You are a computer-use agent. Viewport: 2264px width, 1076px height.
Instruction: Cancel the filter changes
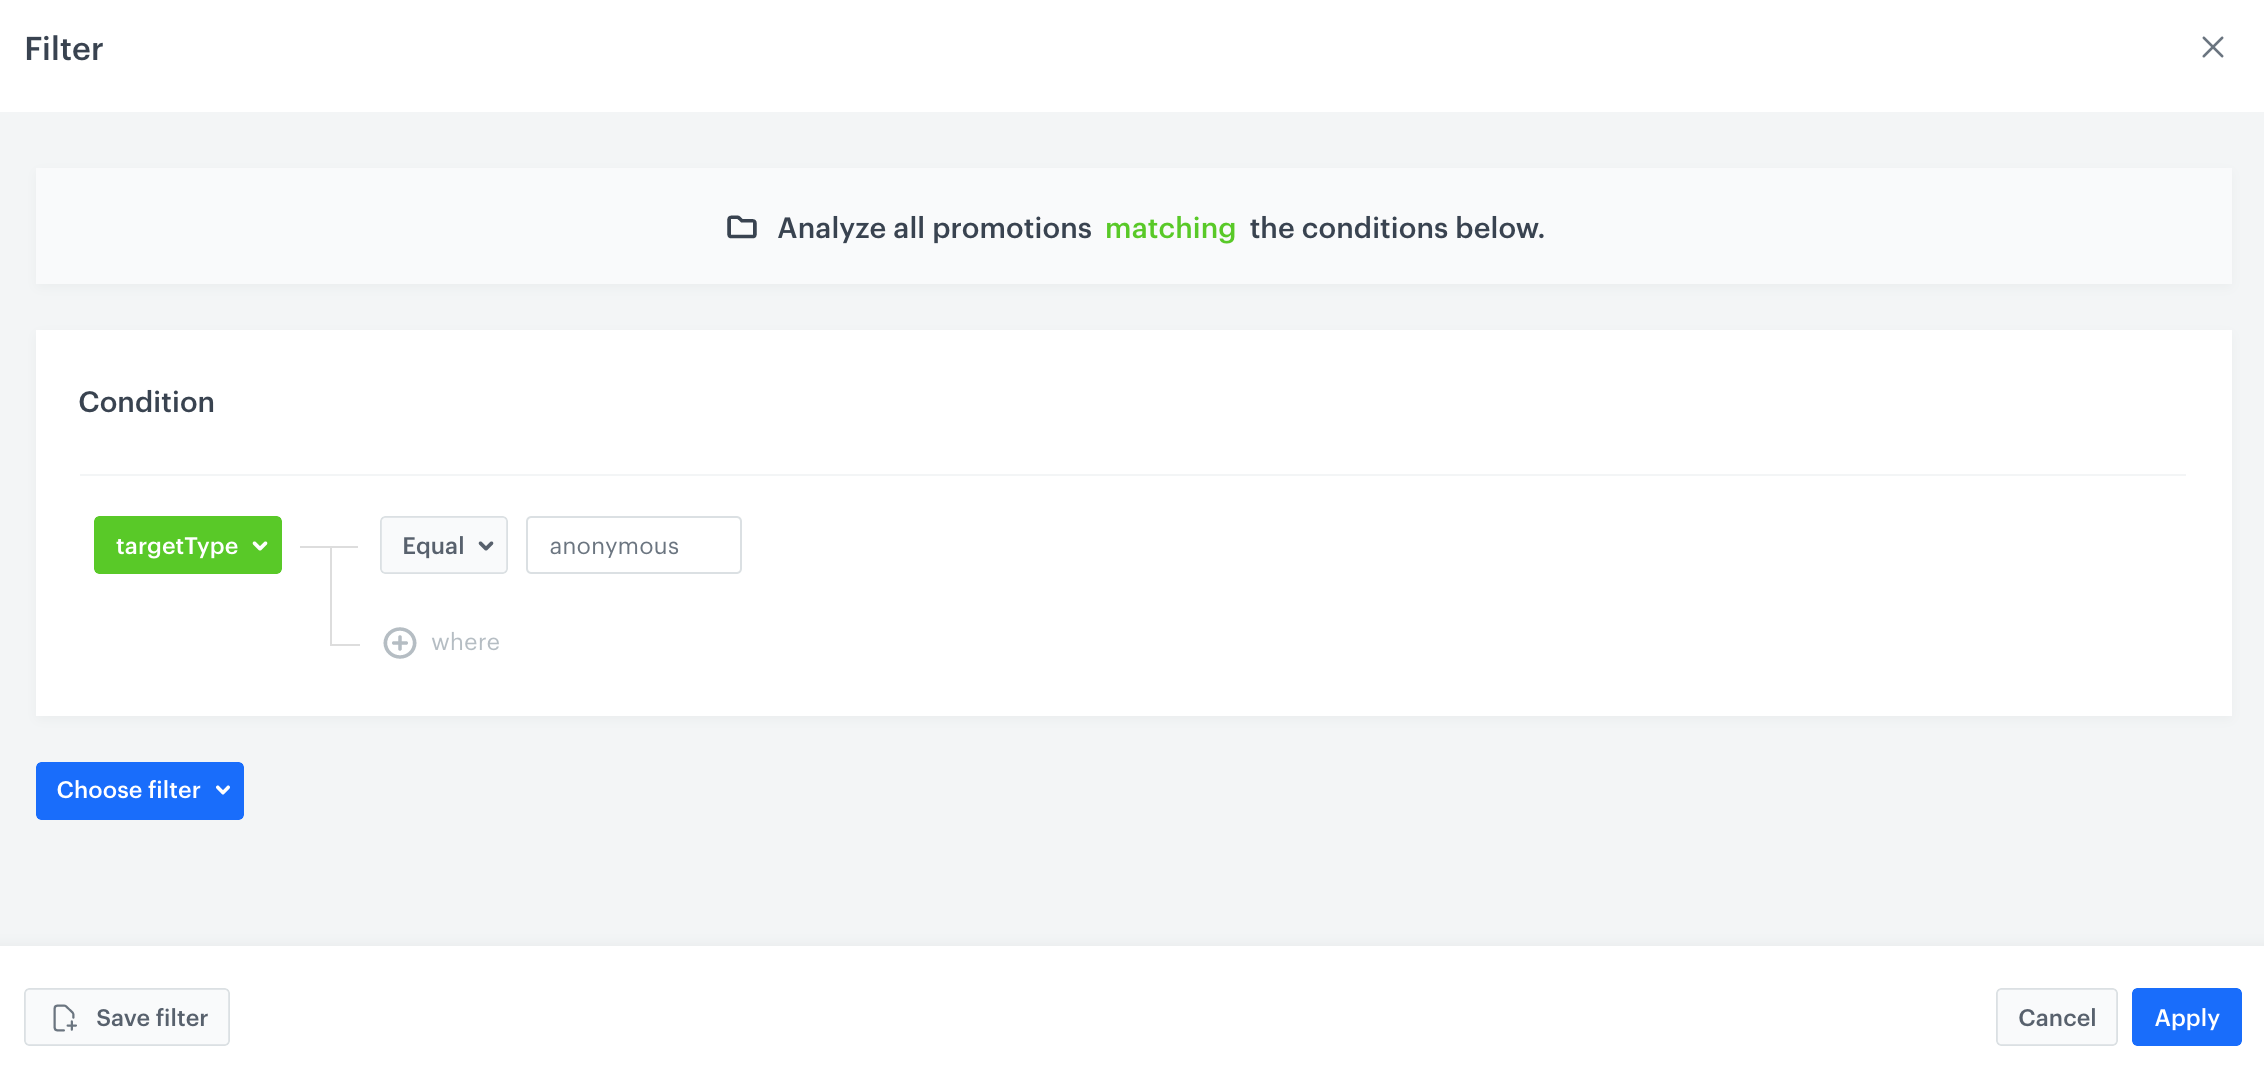tap(2056, 1017)
